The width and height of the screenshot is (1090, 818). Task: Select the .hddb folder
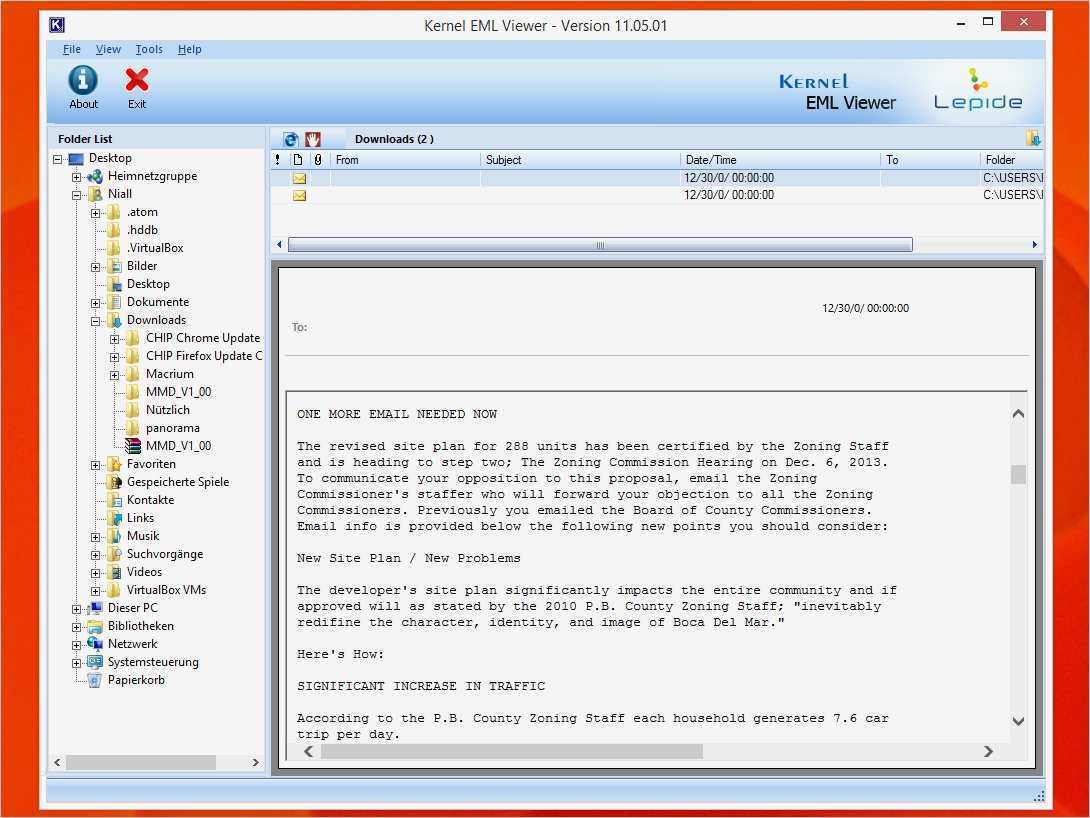click(x=142, y=229)
